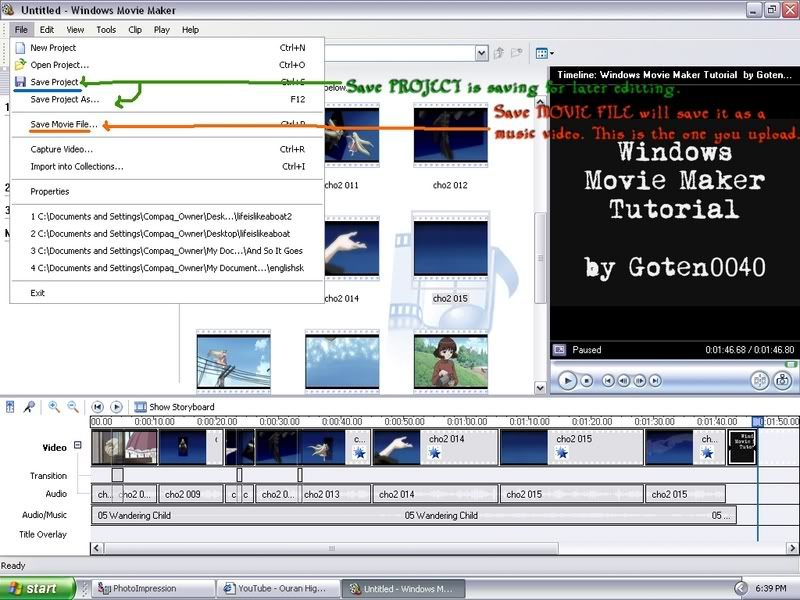Select the cho2 012 clip thumbnail
Viewport: 800px width, 600px height.
[x=451, y=136]
